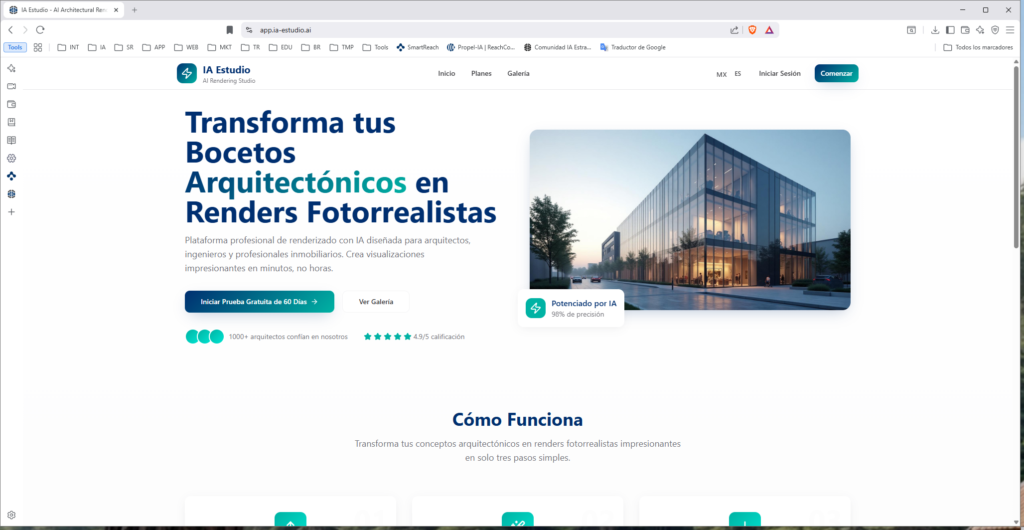The width and height of the screenshot is (1024, 530).
Task: Toggle the sidebar panel button in toolbar
Action: pos(950,30)
